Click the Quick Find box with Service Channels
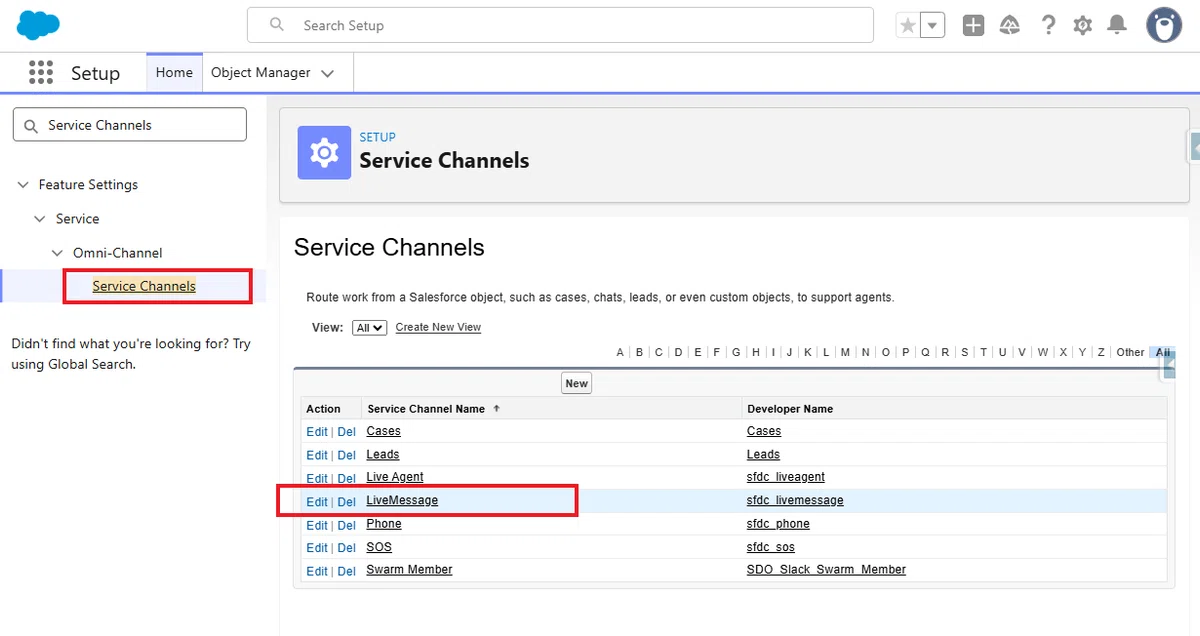 (129, 125)
